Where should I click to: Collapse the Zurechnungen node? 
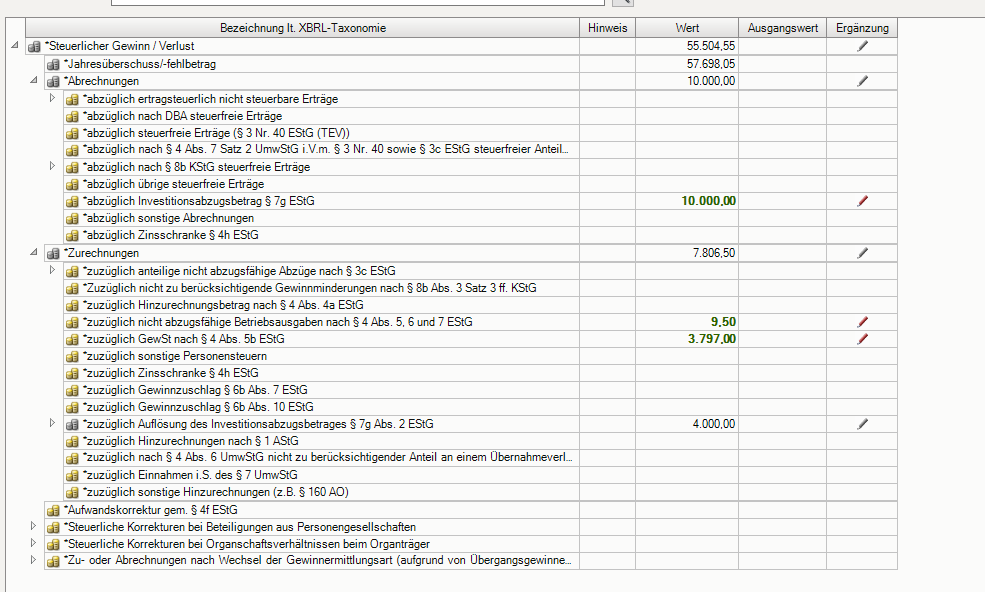click(33, 252)
